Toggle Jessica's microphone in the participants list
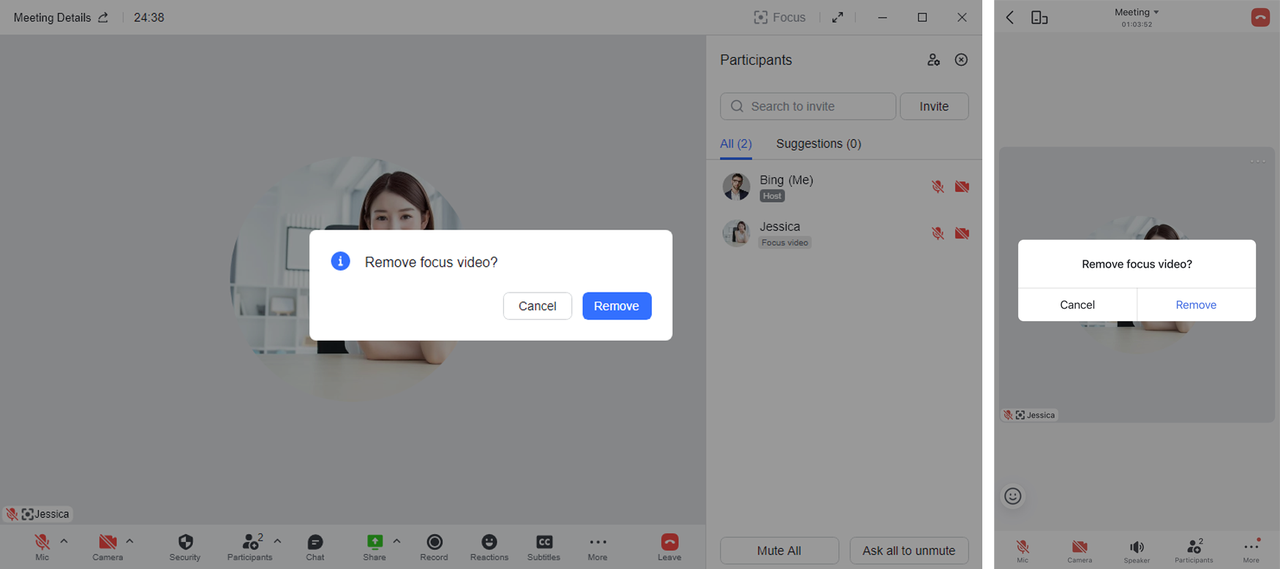Viewport: 1280px width, 569px height. [938, 233]
